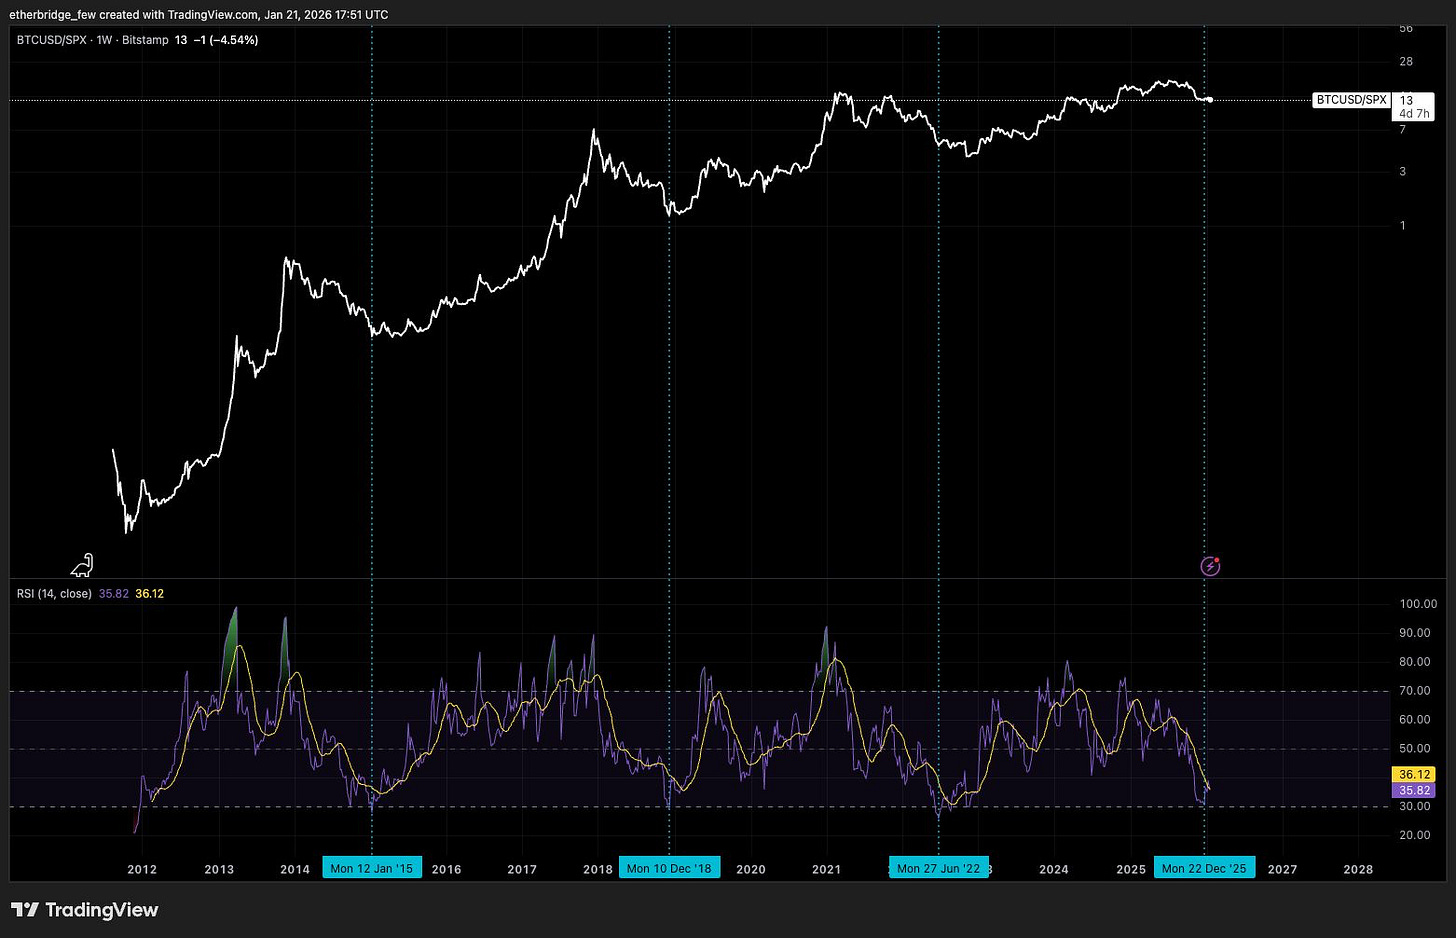Click the BTCUSD/SPX symbol title
1456x938 pixels.
tap(52, 40)
